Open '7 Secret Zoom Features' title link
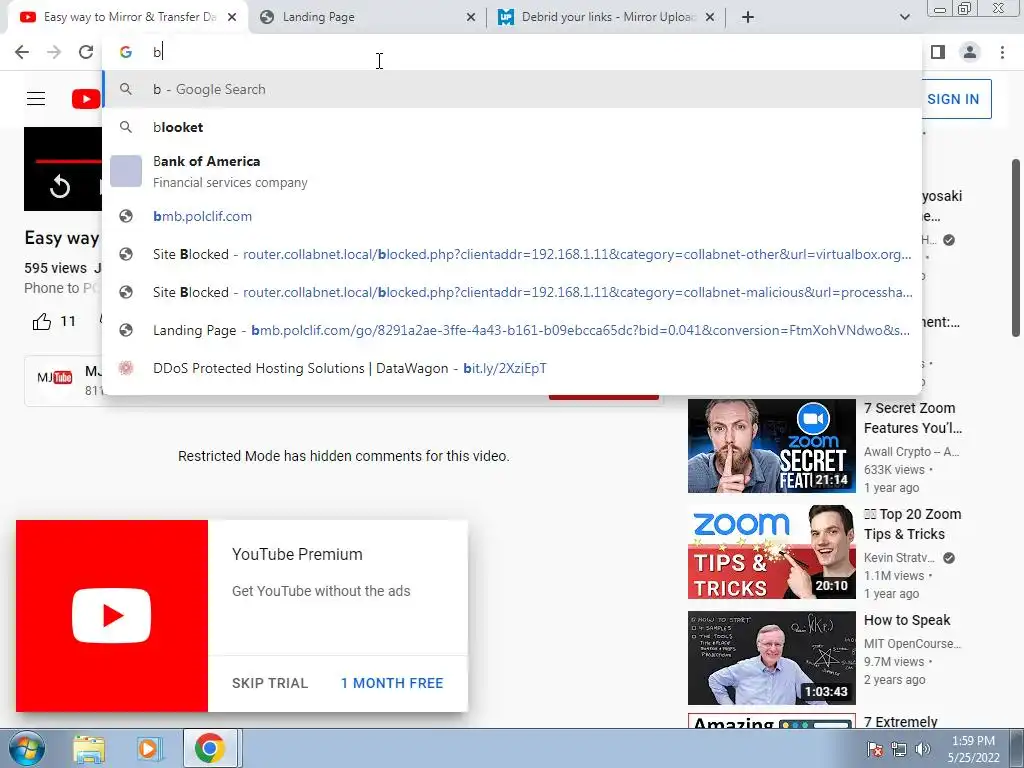This screenshot has height=768, width=1024. [913, 418]
